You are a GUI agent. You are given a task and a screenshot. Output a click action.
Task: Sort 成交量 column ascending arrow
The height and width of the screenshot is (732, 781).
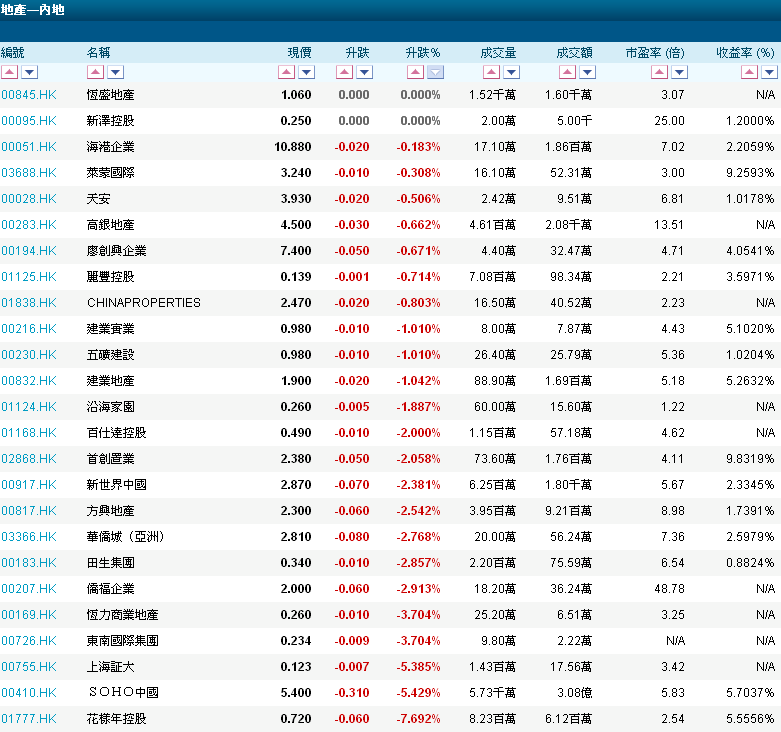pyautogui.click(x=491, y=72)
